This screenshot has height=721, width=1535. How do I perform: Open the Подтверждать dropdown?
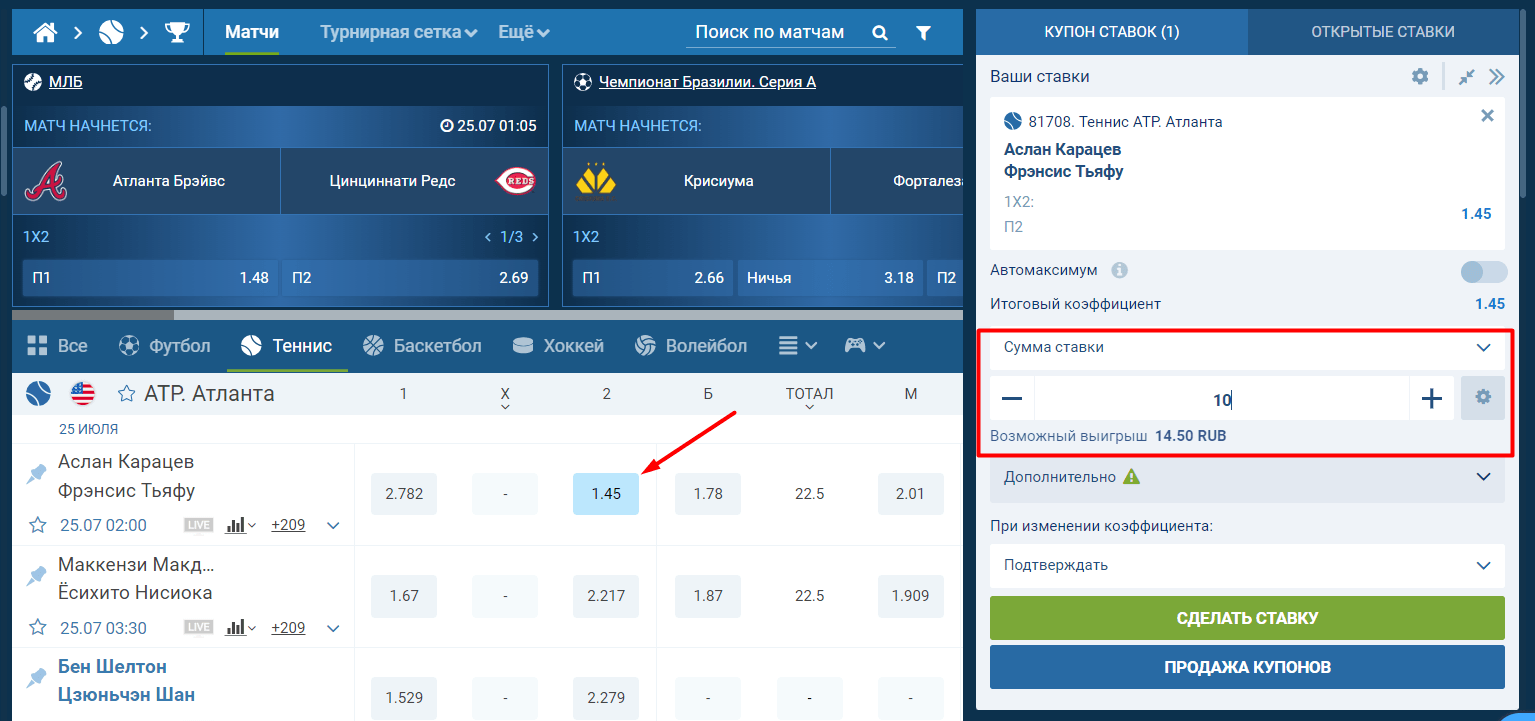point(1246,565)
